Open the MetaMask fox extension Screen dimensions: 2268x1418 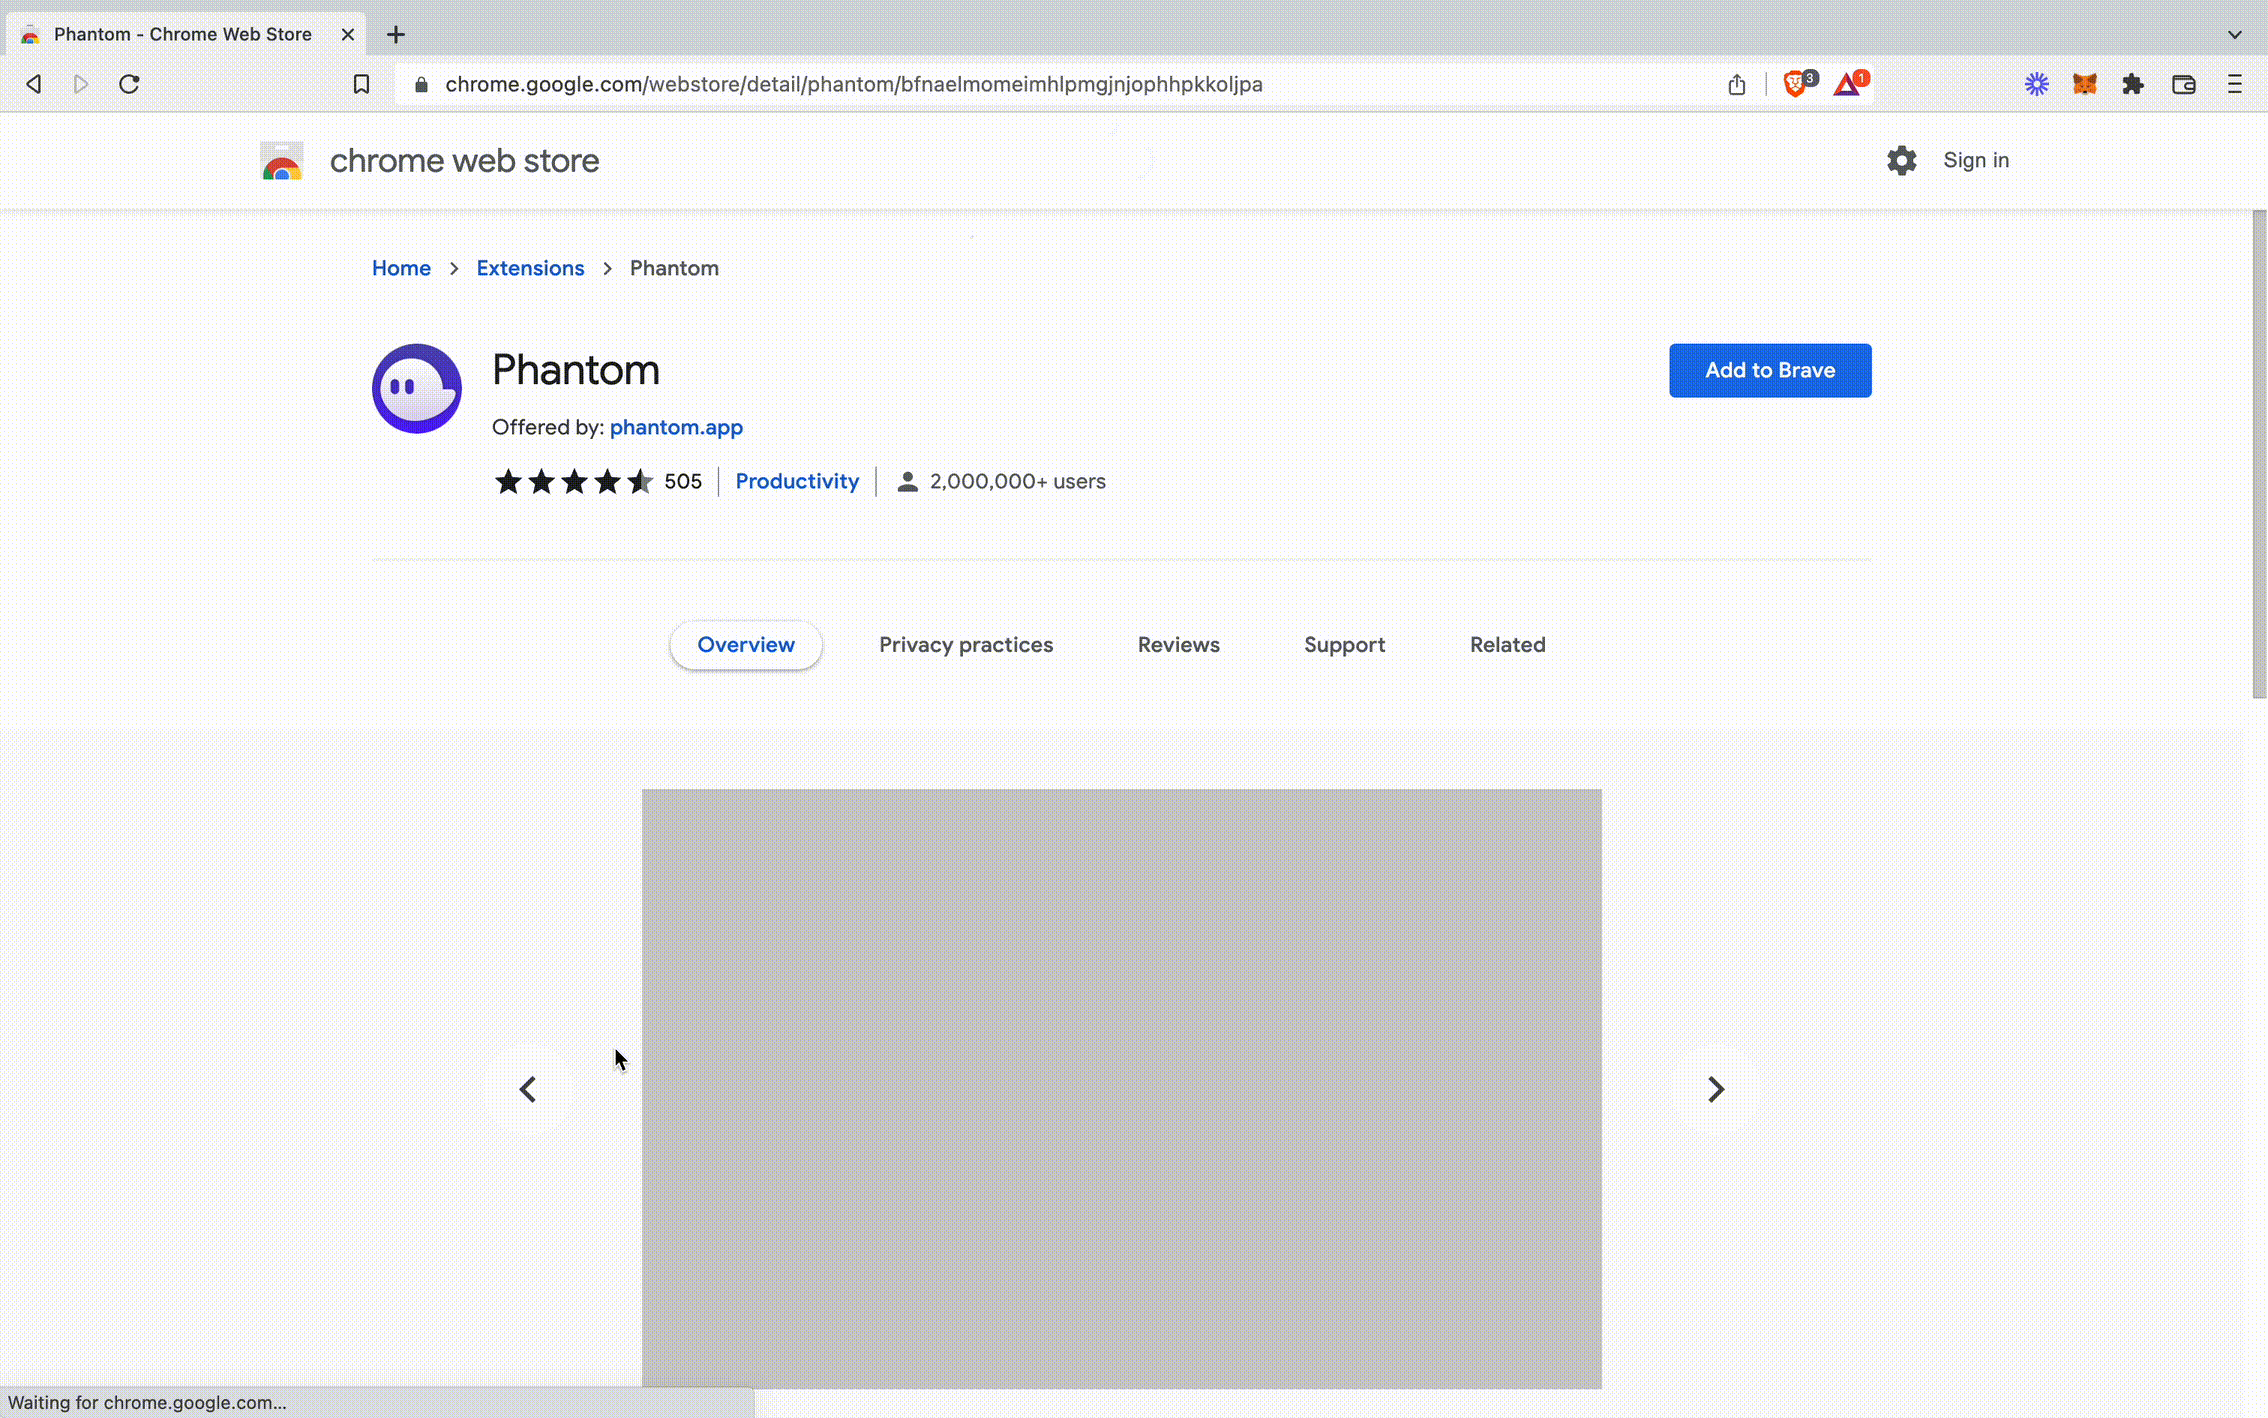click(x=2085, y=85)
